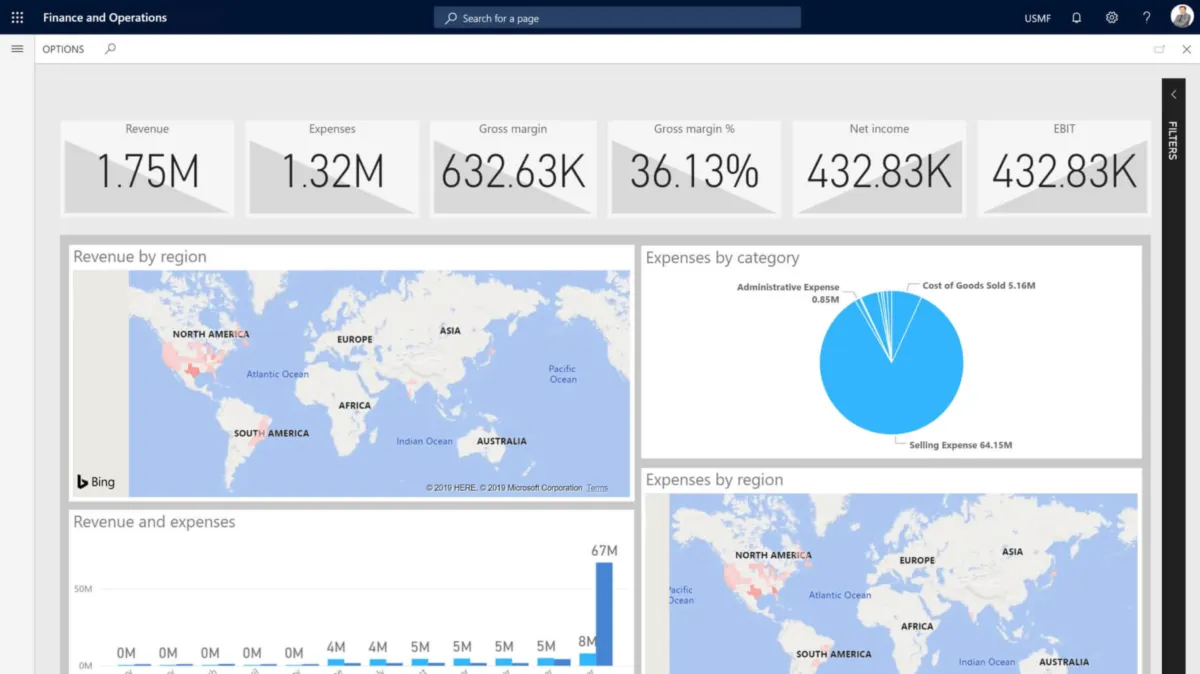Click the Search for a page box
The width and height of the screenshot is (1200, 674).
click(617, 18)
